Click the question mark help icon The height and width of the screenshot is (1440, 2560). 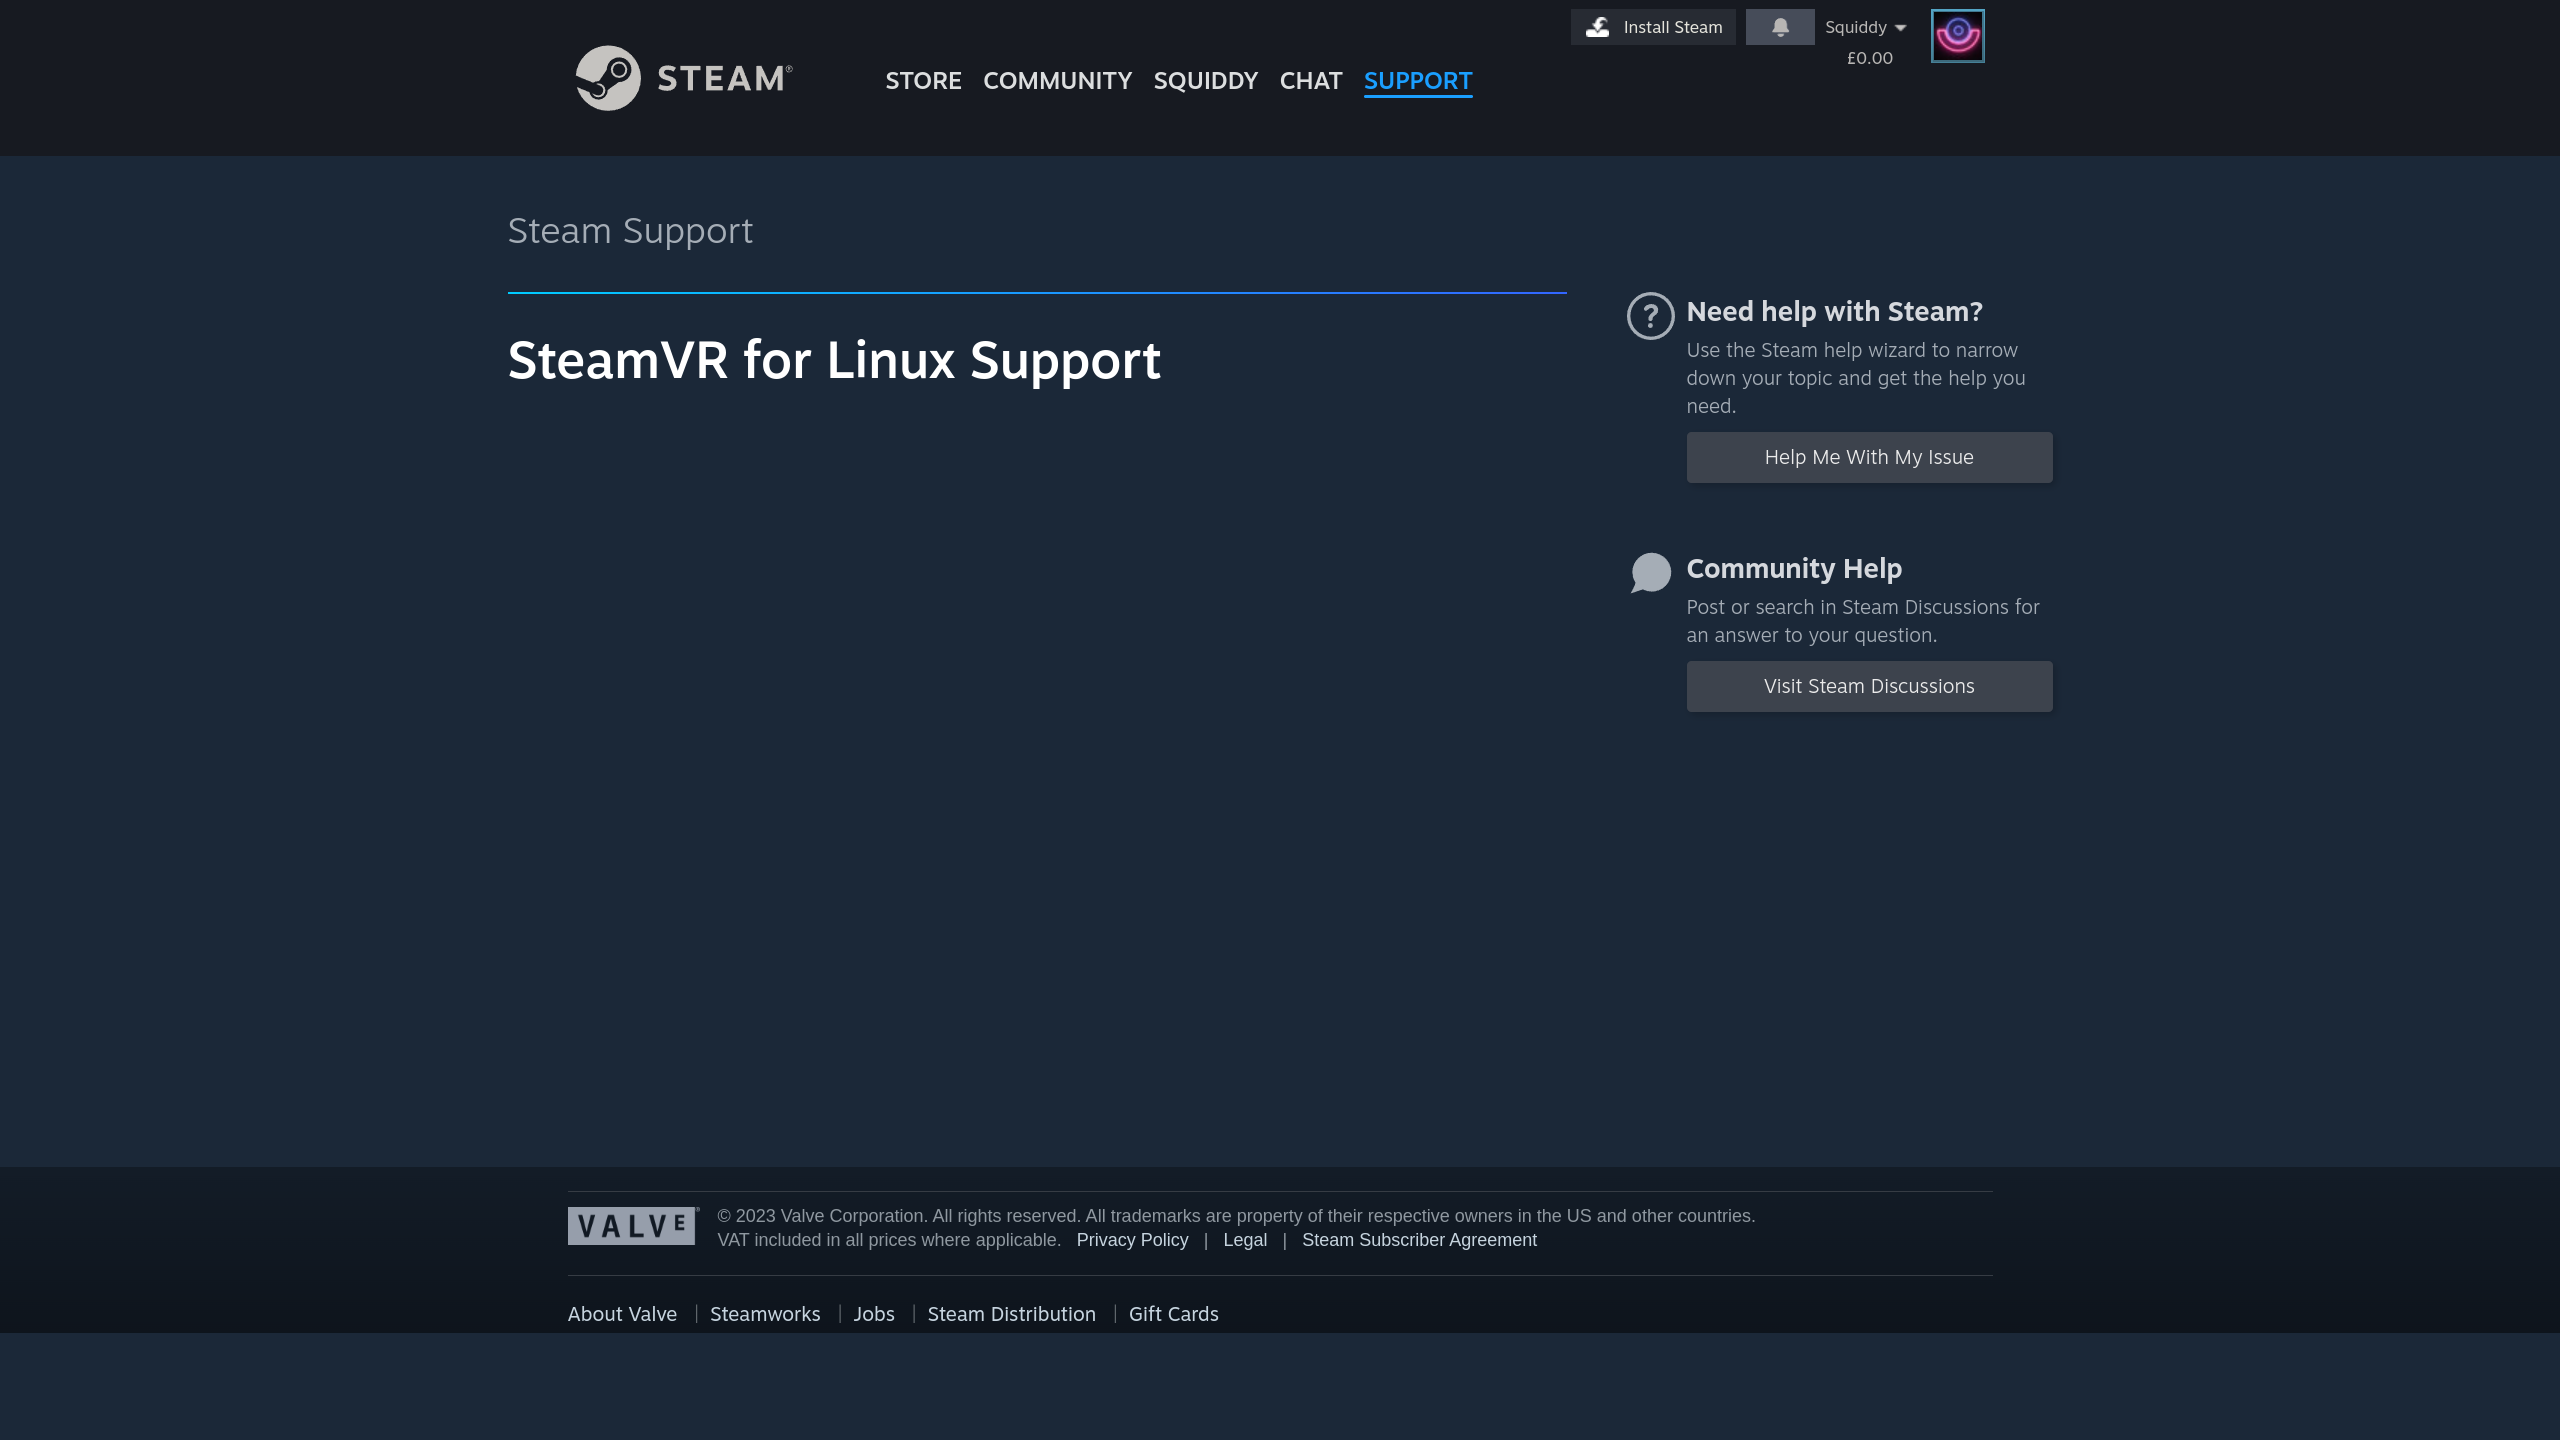pyautogui.click(x=1650, y=316)
